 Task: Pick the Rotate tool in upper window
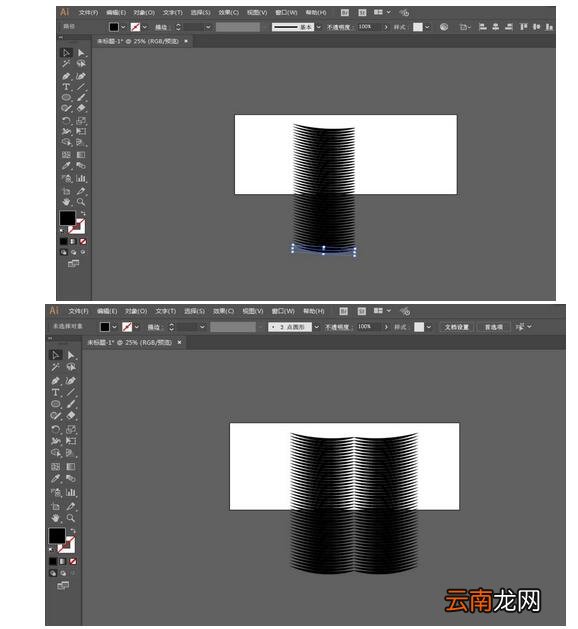[x=66, y=120]
